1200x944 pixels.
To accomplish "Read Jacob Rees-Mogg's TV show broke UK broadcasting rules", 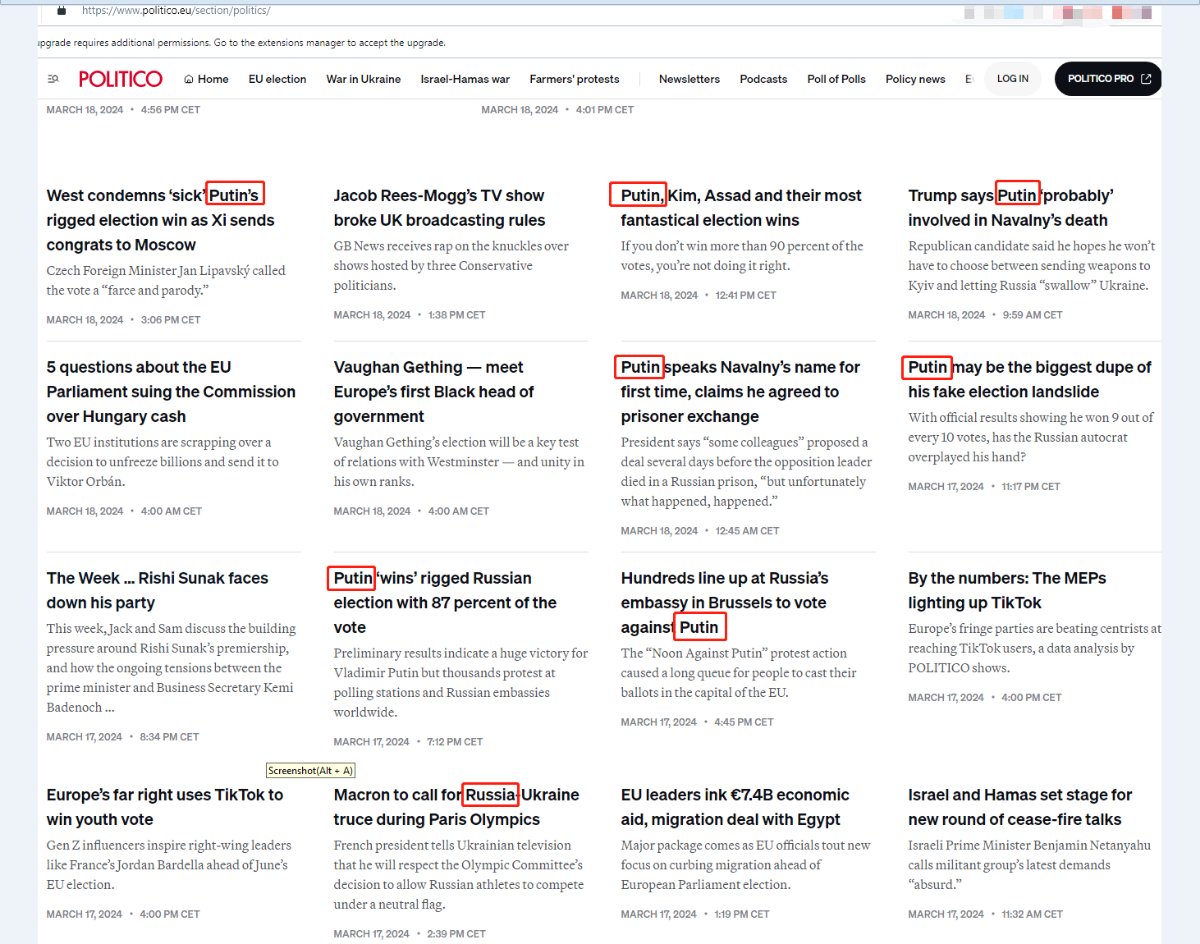I will click(440, 208).
